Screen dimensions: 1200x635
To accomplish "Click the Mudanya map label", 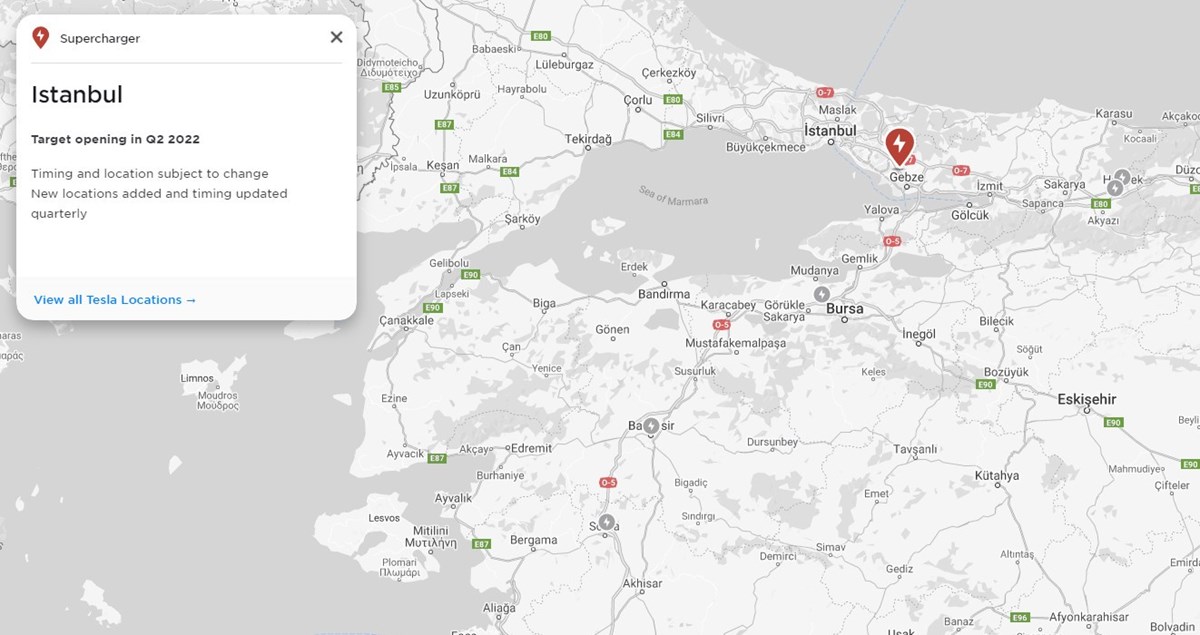I will click(x=815, y=270).
